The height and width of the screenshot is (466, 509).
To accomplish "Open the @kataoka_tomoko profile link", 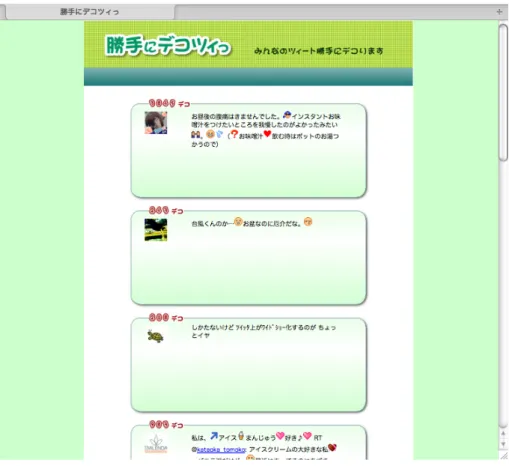I will 221,450.
